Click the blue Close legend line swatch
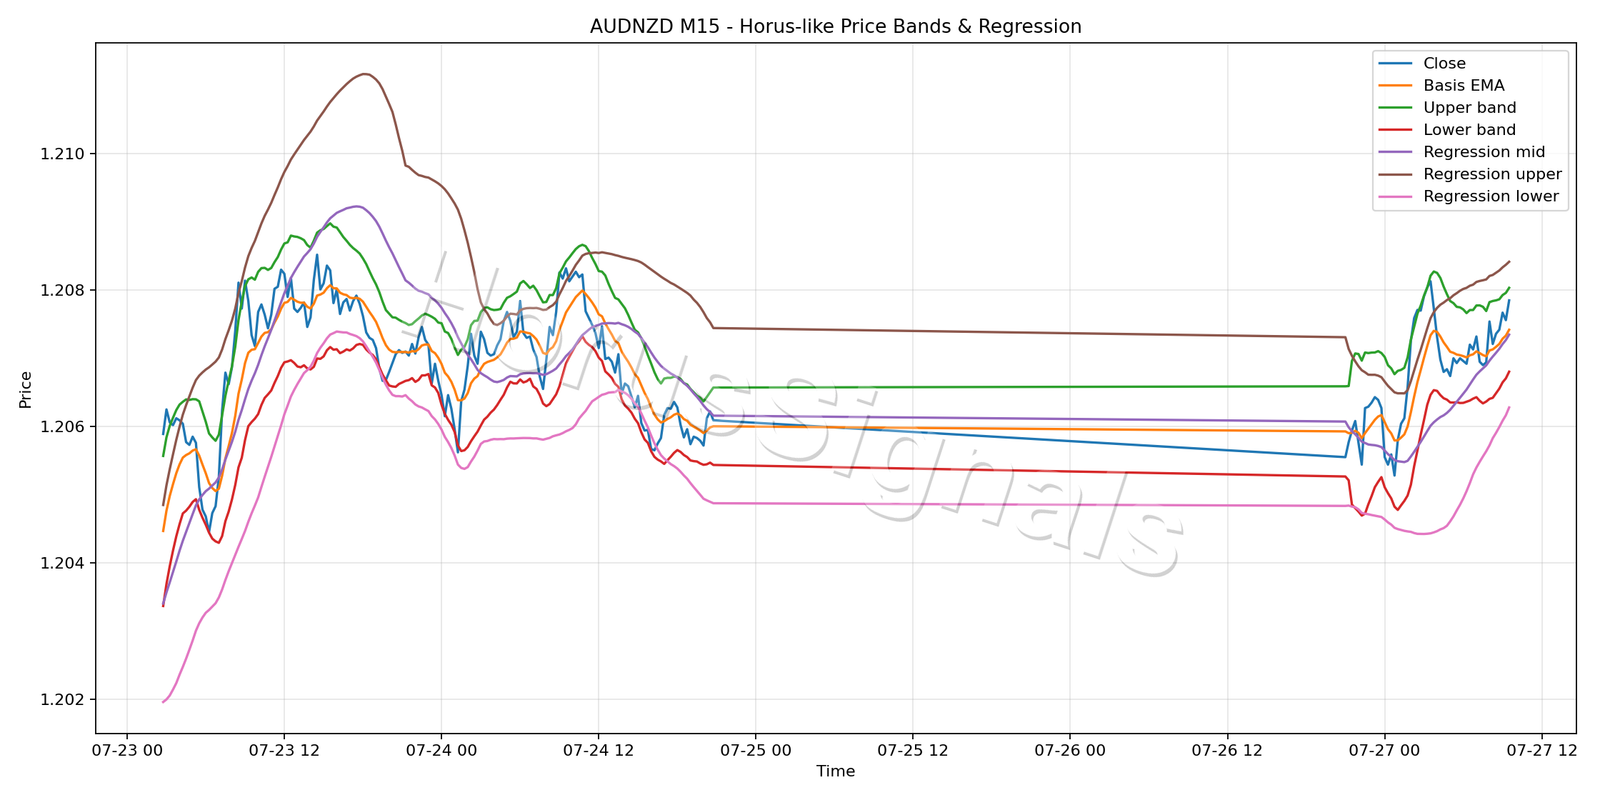 [x=1395, y=64]
